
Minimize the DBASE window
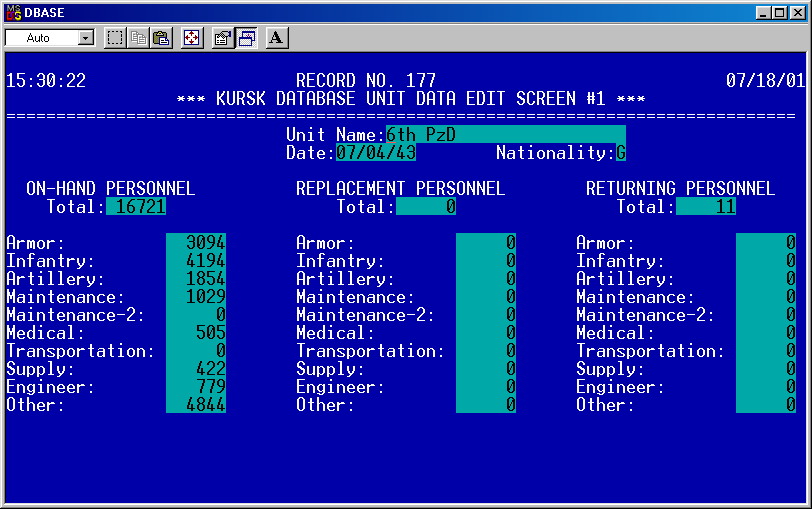coord(764,11)
